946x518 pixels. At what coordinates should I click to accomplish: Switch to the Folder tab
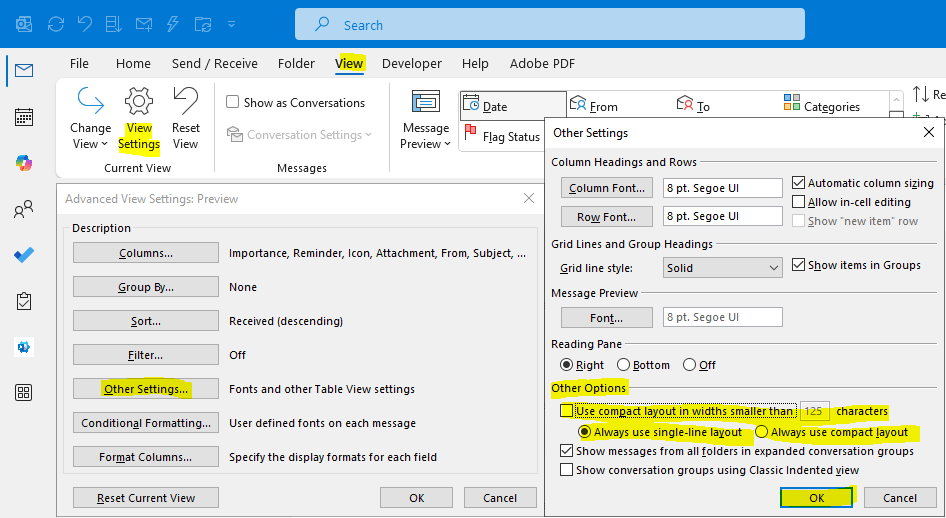pyautogui.click(x=296, y=63)
